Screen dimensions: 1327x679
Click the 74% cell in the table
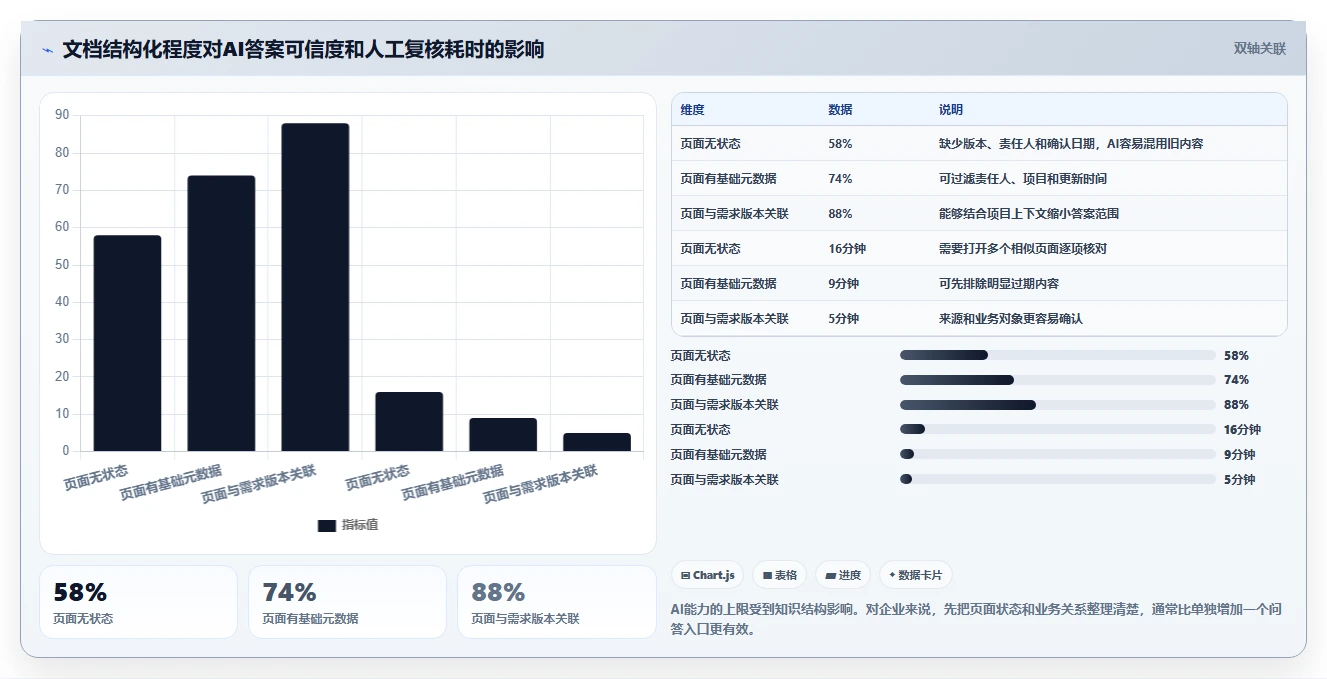click(840, 179)
